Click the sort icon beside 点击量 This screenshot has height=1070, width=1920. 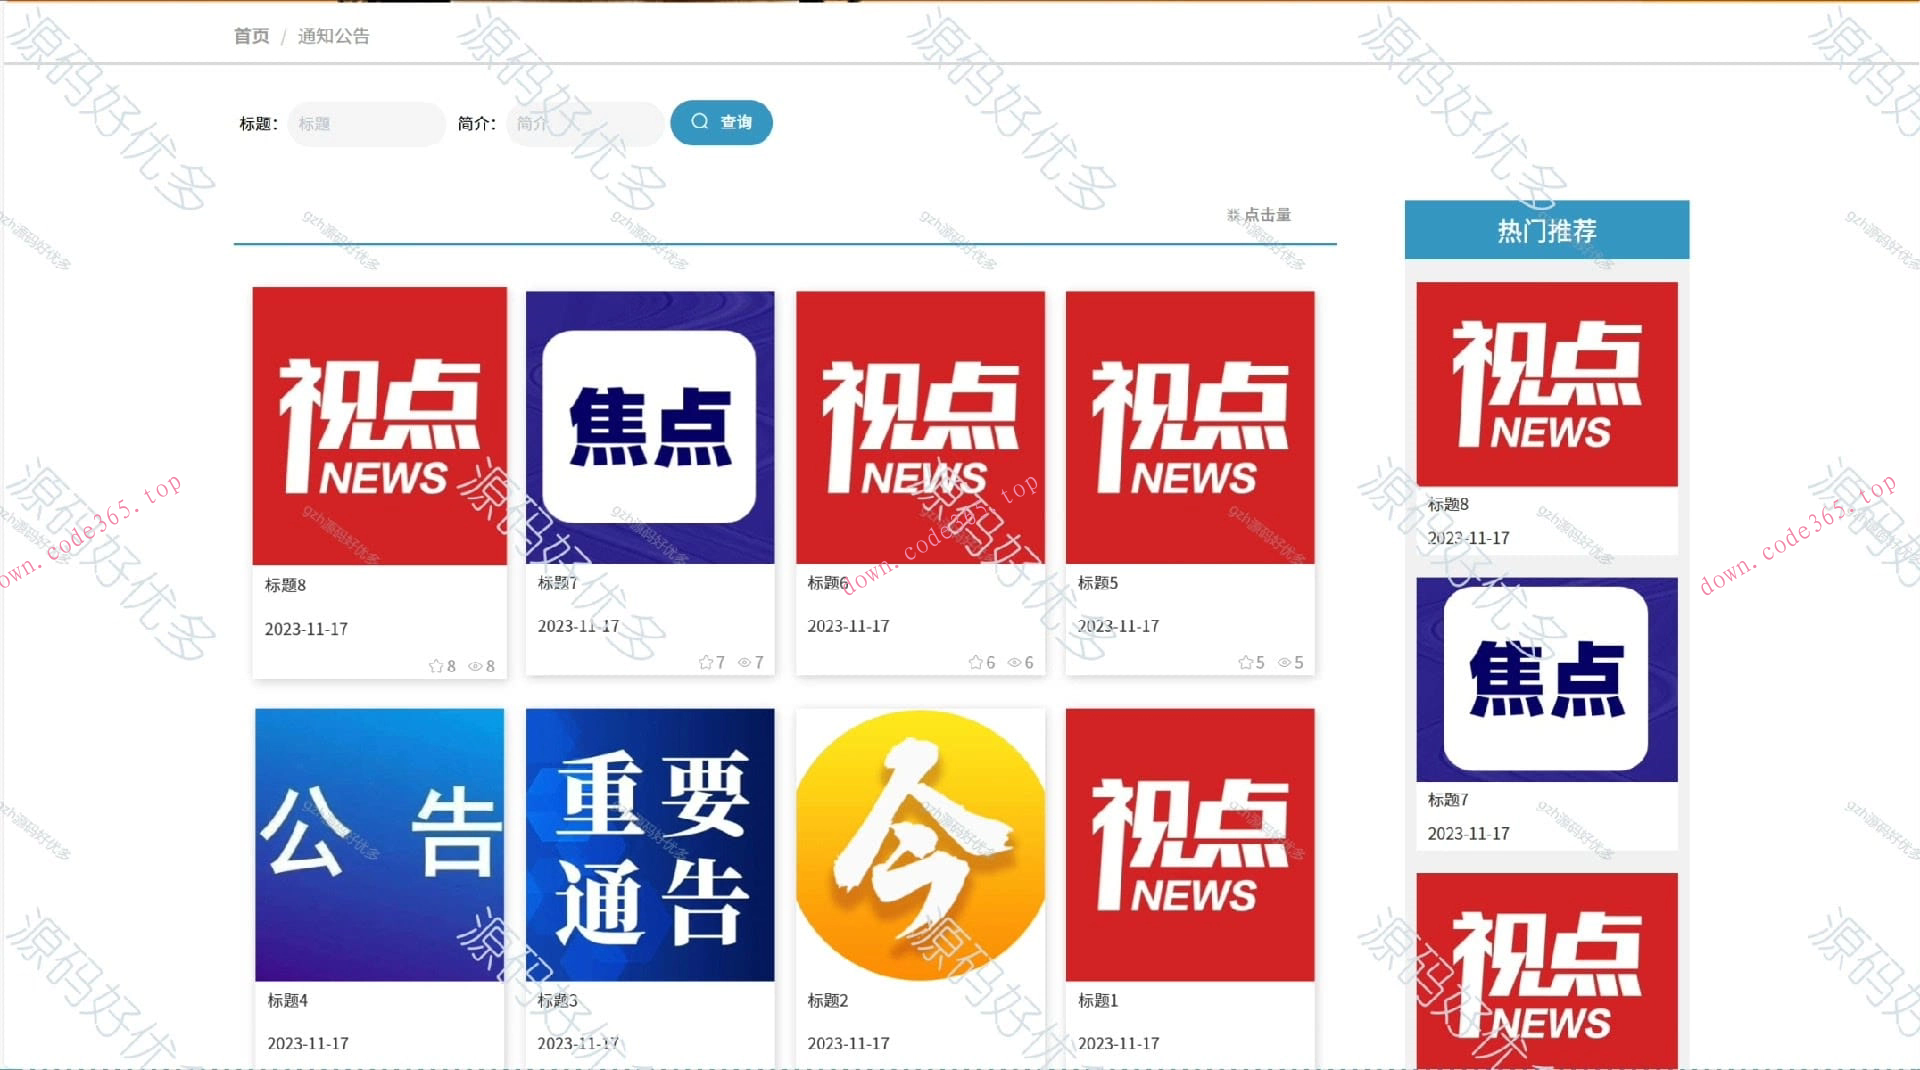pos(1235,213)
